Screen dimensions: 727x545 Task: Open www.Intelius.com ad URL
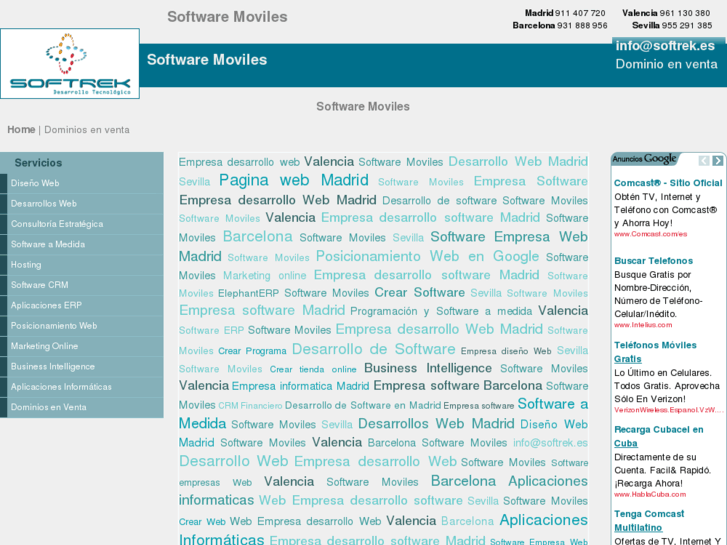coord(643,325)
